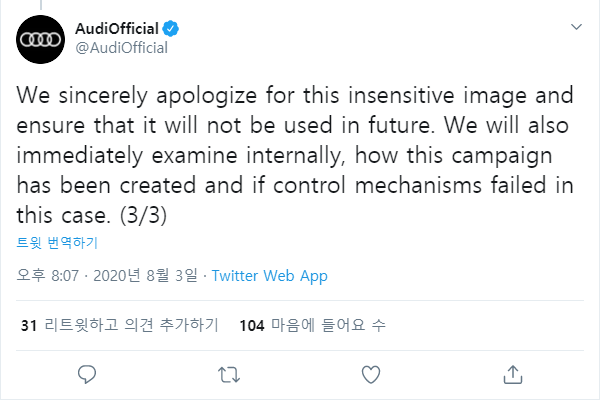Click the 트윗 번역하기 translate link
Screen dimensions: 600x400
tap(57, 243)
